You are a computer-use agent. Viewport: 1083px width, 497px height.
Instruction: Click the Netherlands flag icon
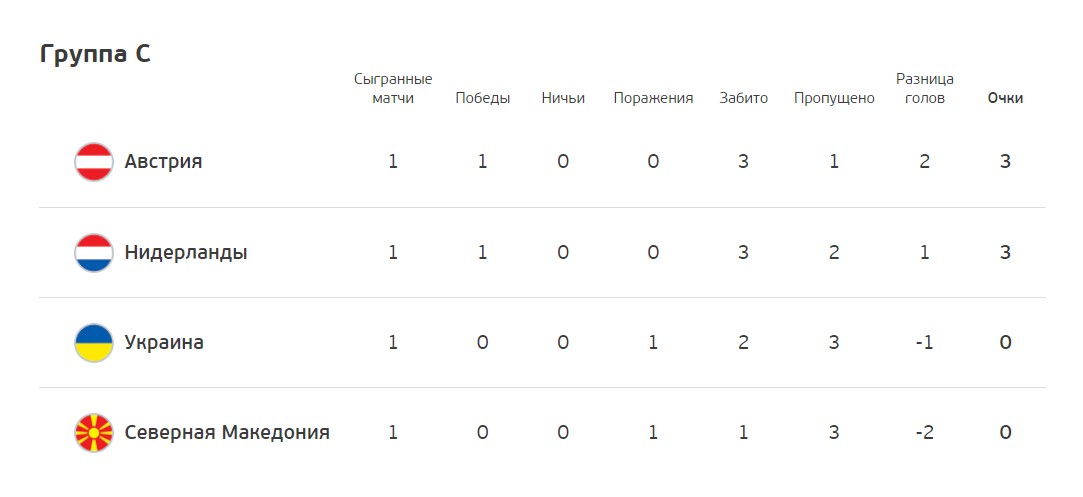[x=93, y=253]
